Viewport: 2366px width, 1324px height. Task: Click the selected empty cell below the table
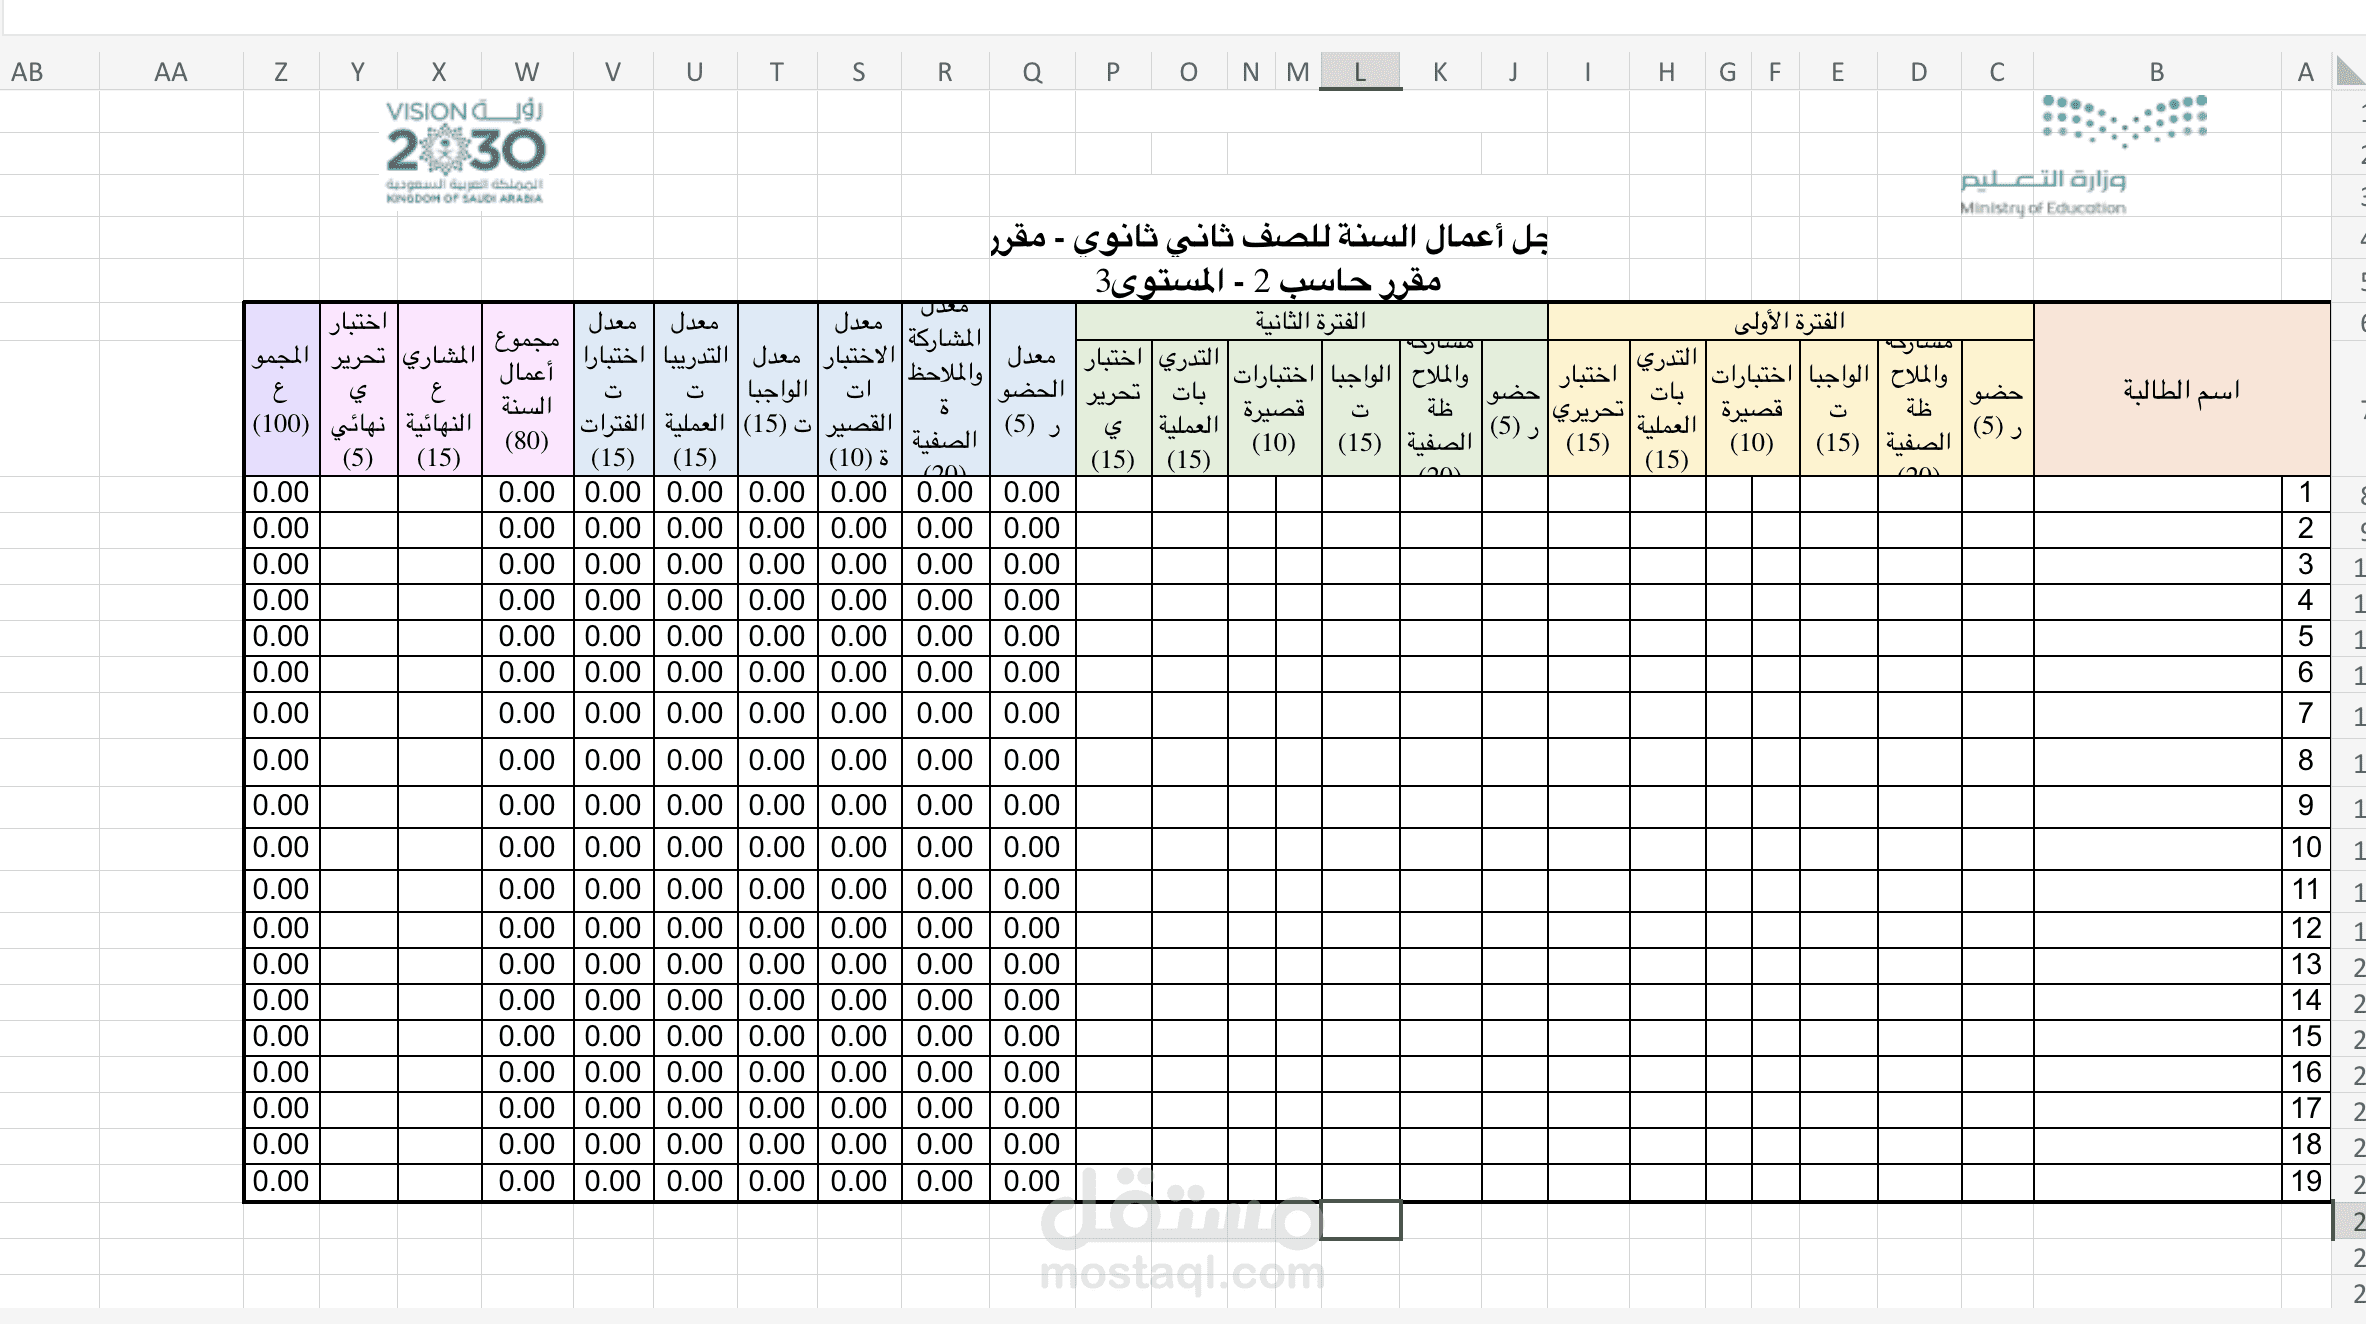[x=1361, y=1220]
